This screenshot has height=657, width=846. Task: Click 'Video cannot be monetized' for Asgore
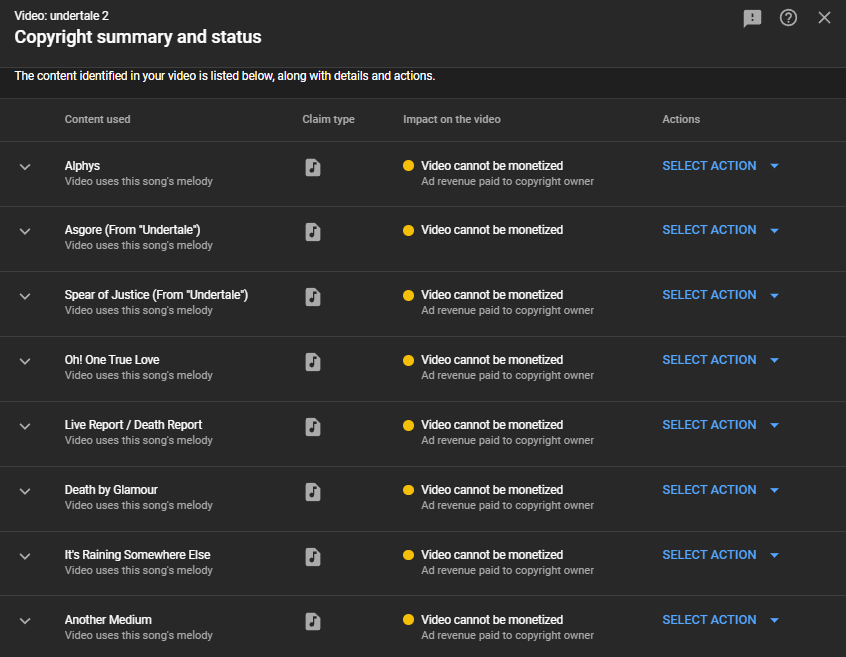492,230
